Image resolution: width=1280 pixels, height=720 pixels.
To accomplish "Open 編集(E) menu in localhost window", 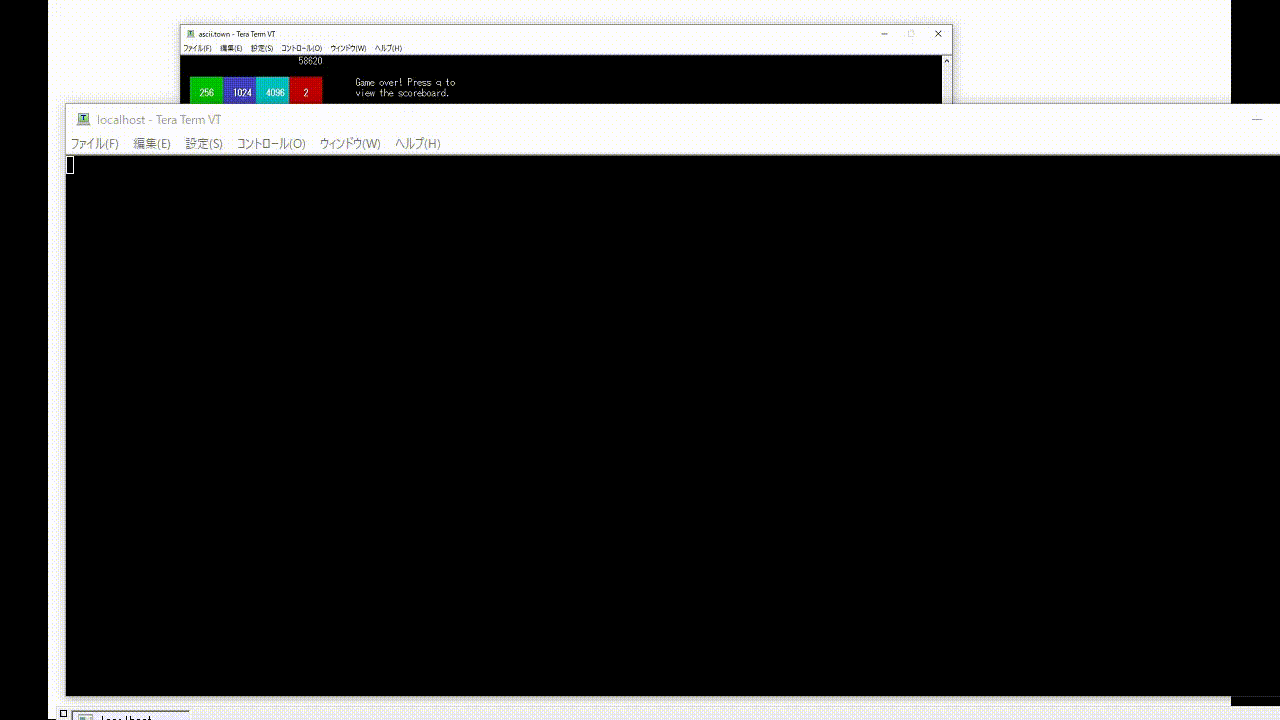I will click(152, 144).
